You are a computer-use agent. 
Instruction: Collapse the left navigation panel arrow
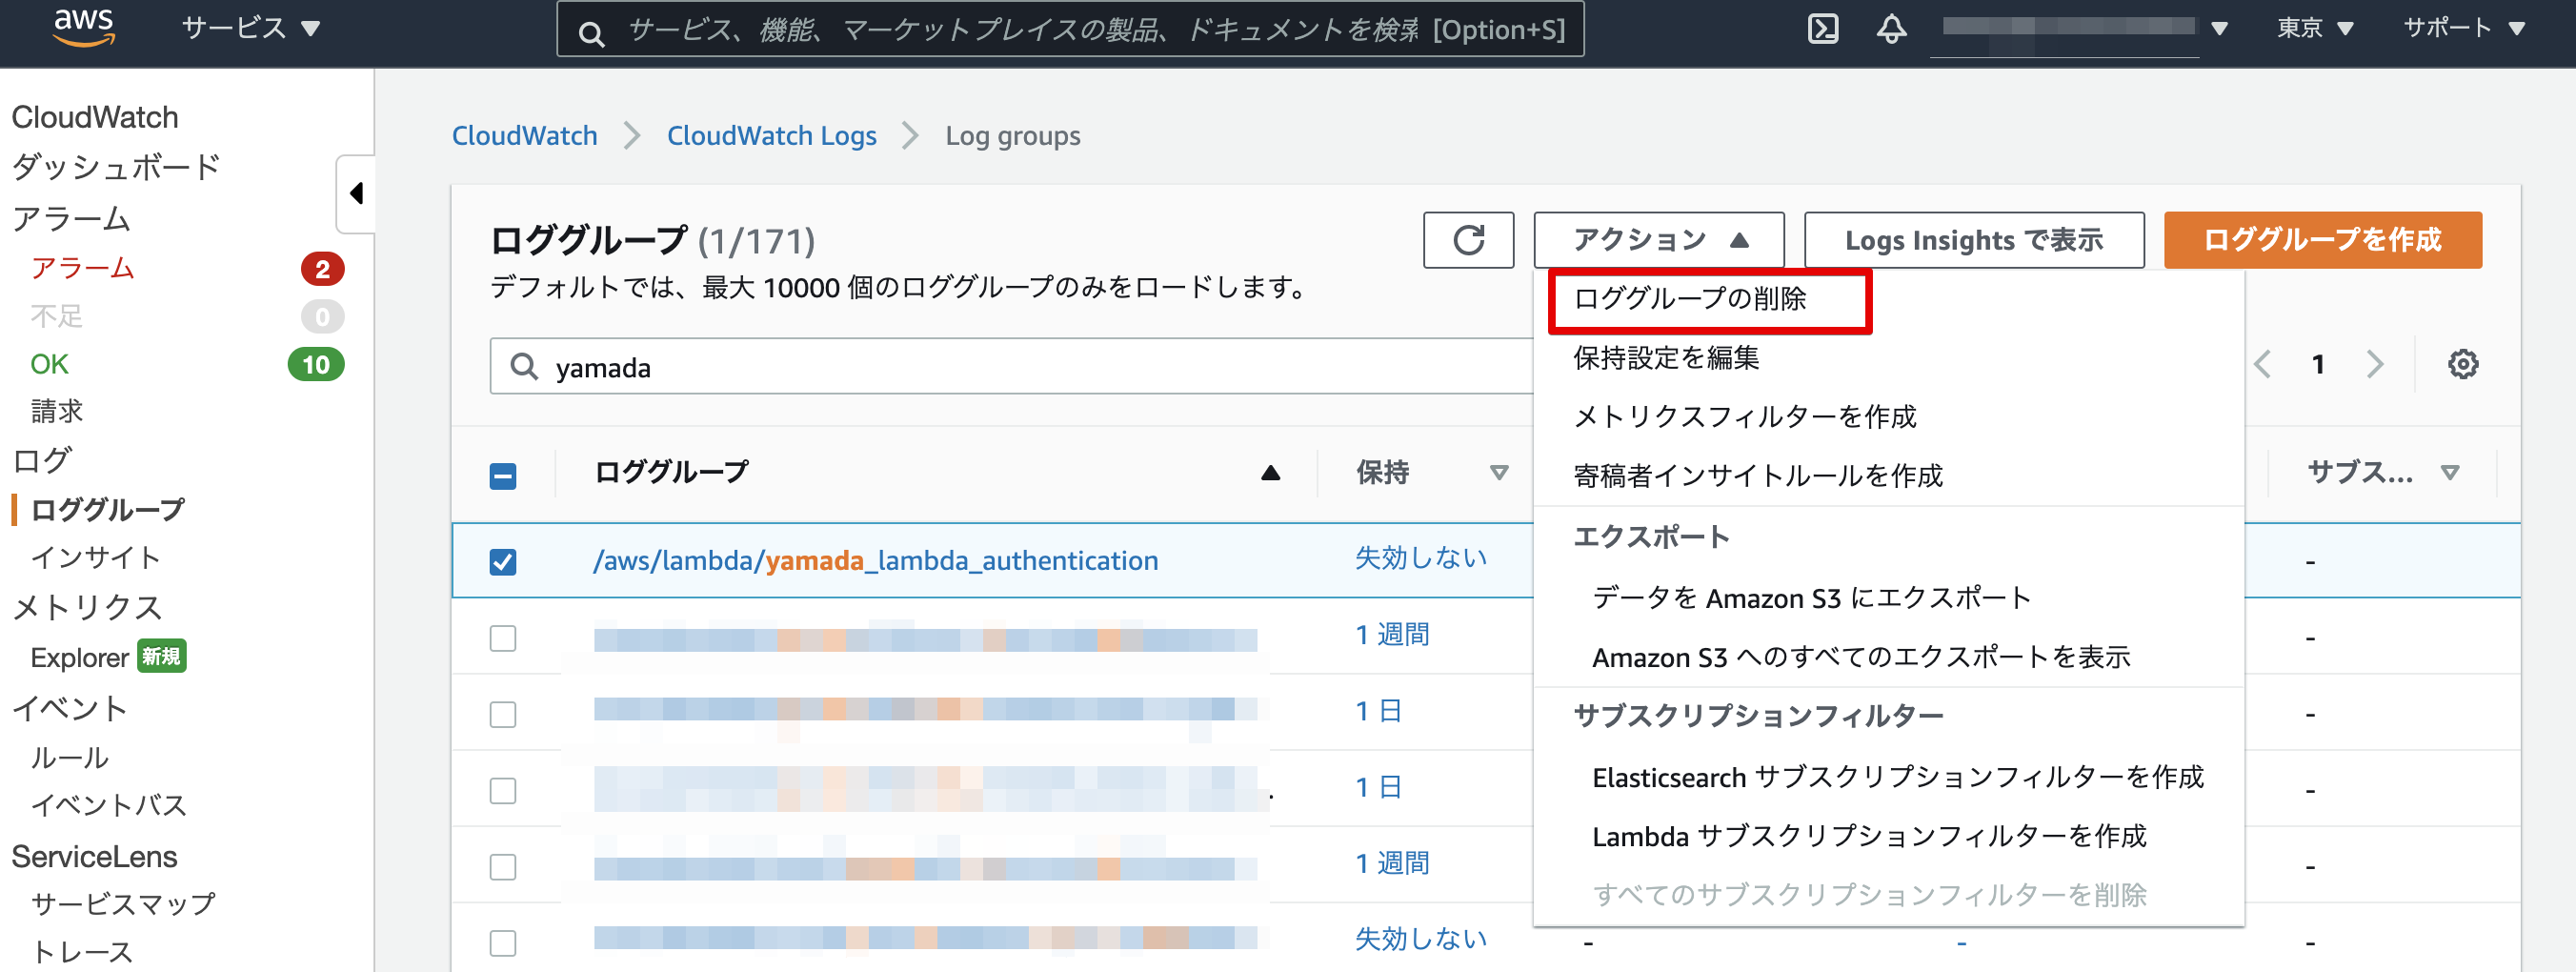(x=356, y=193)
